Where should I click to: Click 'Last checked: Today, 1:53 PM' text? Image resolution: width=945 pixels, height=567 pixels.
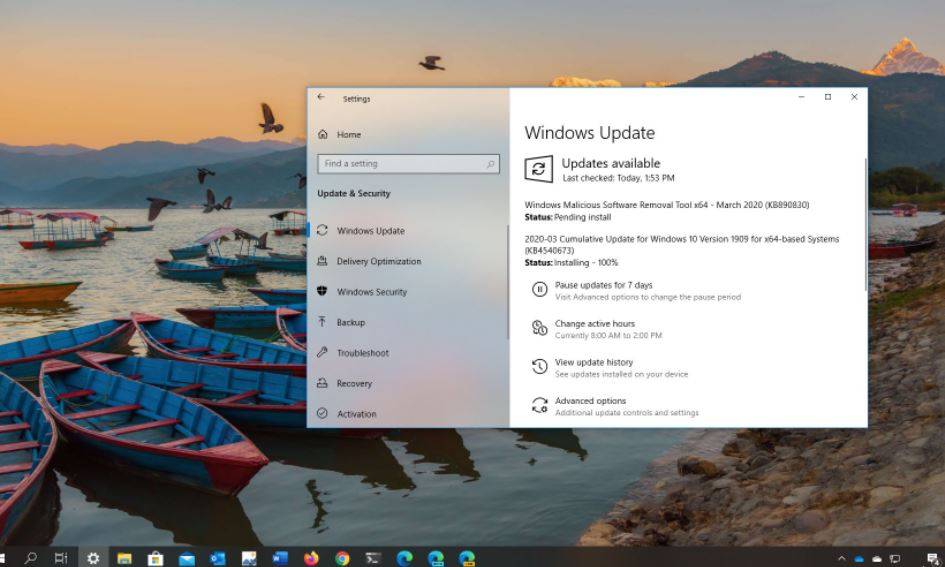pyautogui.click(x=618, y=178)
